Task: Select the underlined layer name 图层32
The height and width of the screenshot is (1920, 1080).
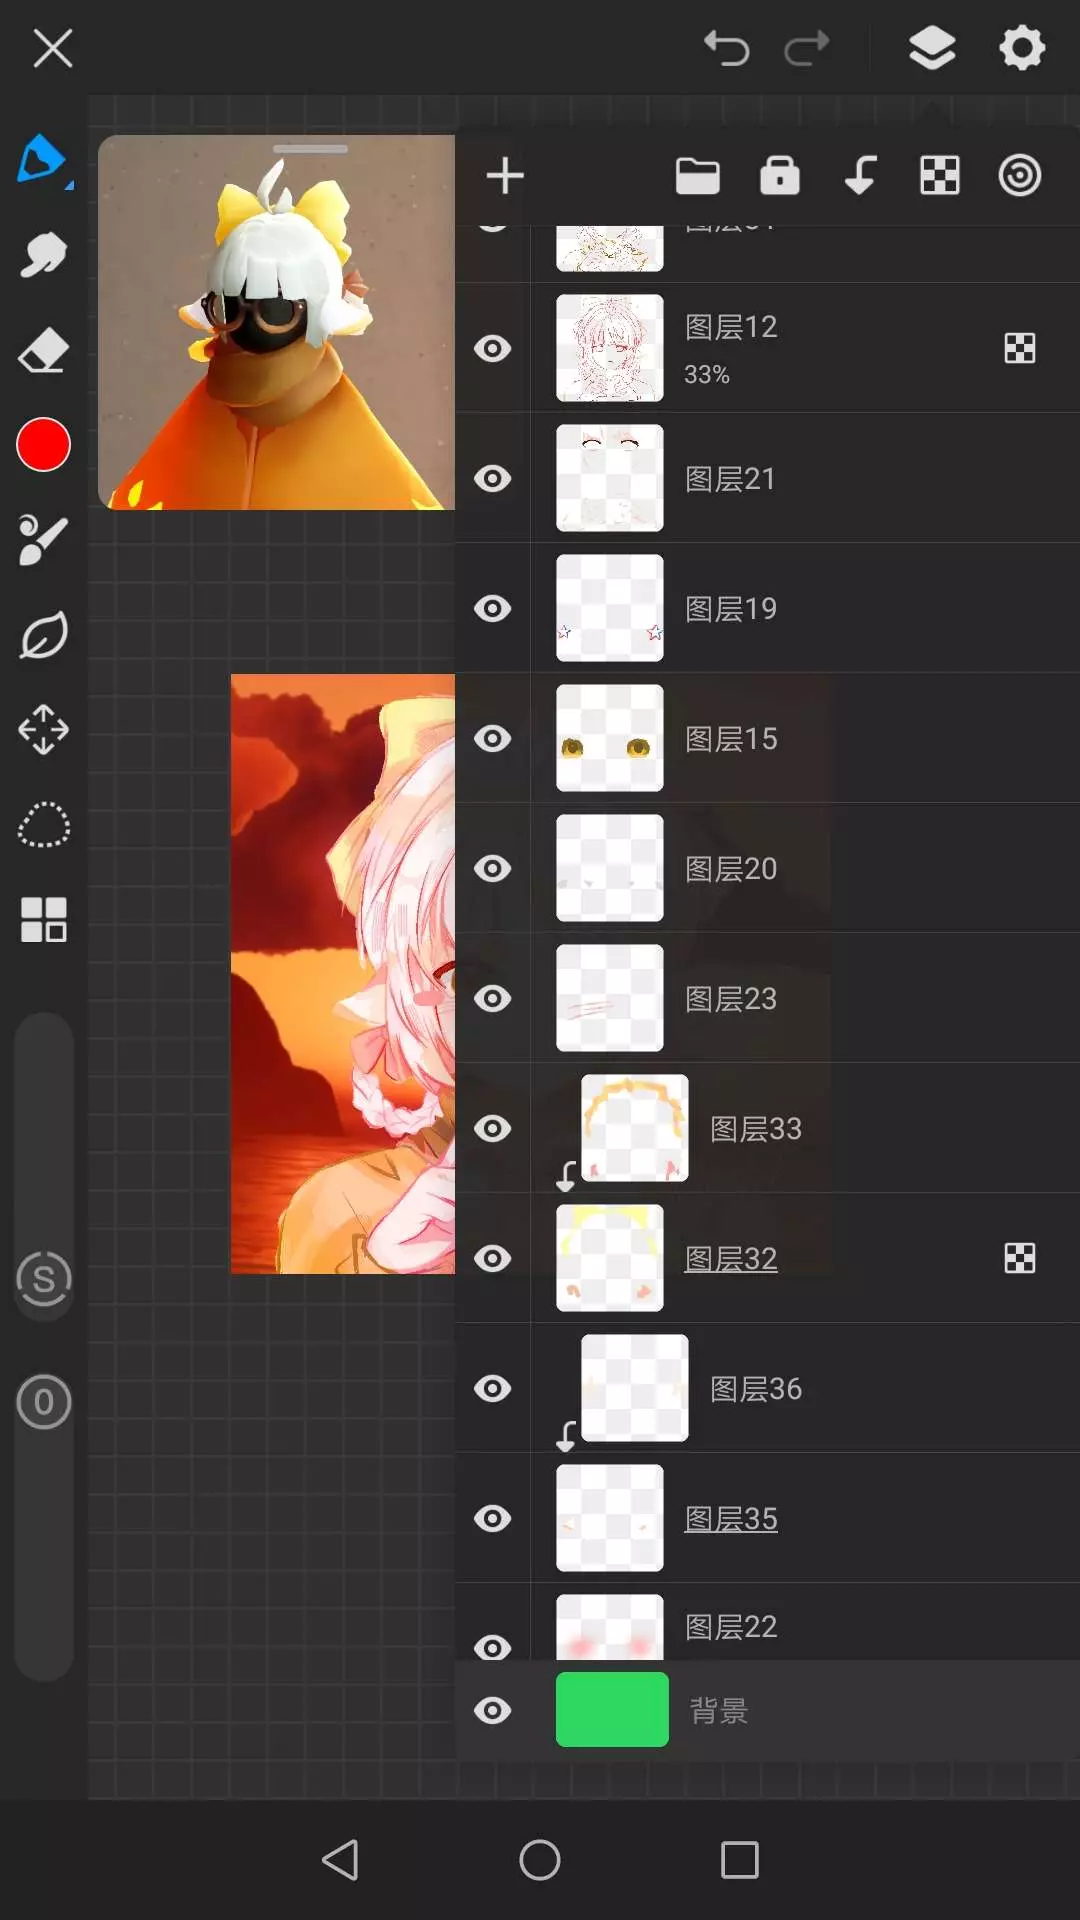Action: 731,1258
